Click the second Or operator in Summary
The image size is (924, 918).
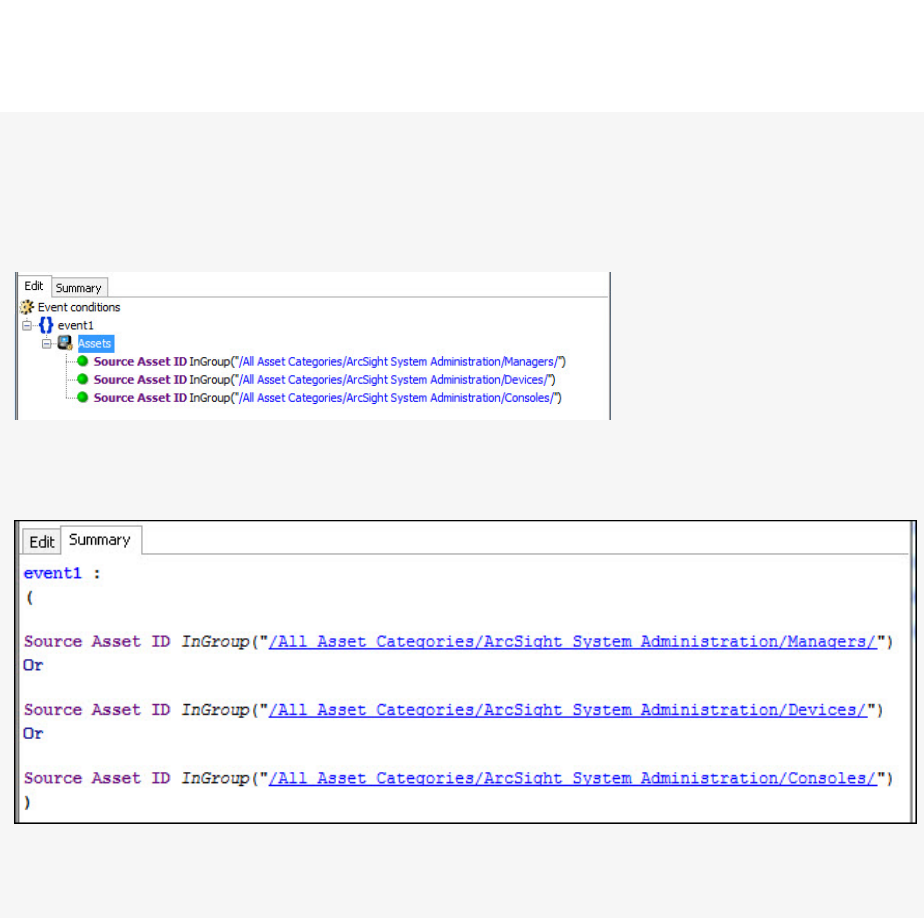33,734
